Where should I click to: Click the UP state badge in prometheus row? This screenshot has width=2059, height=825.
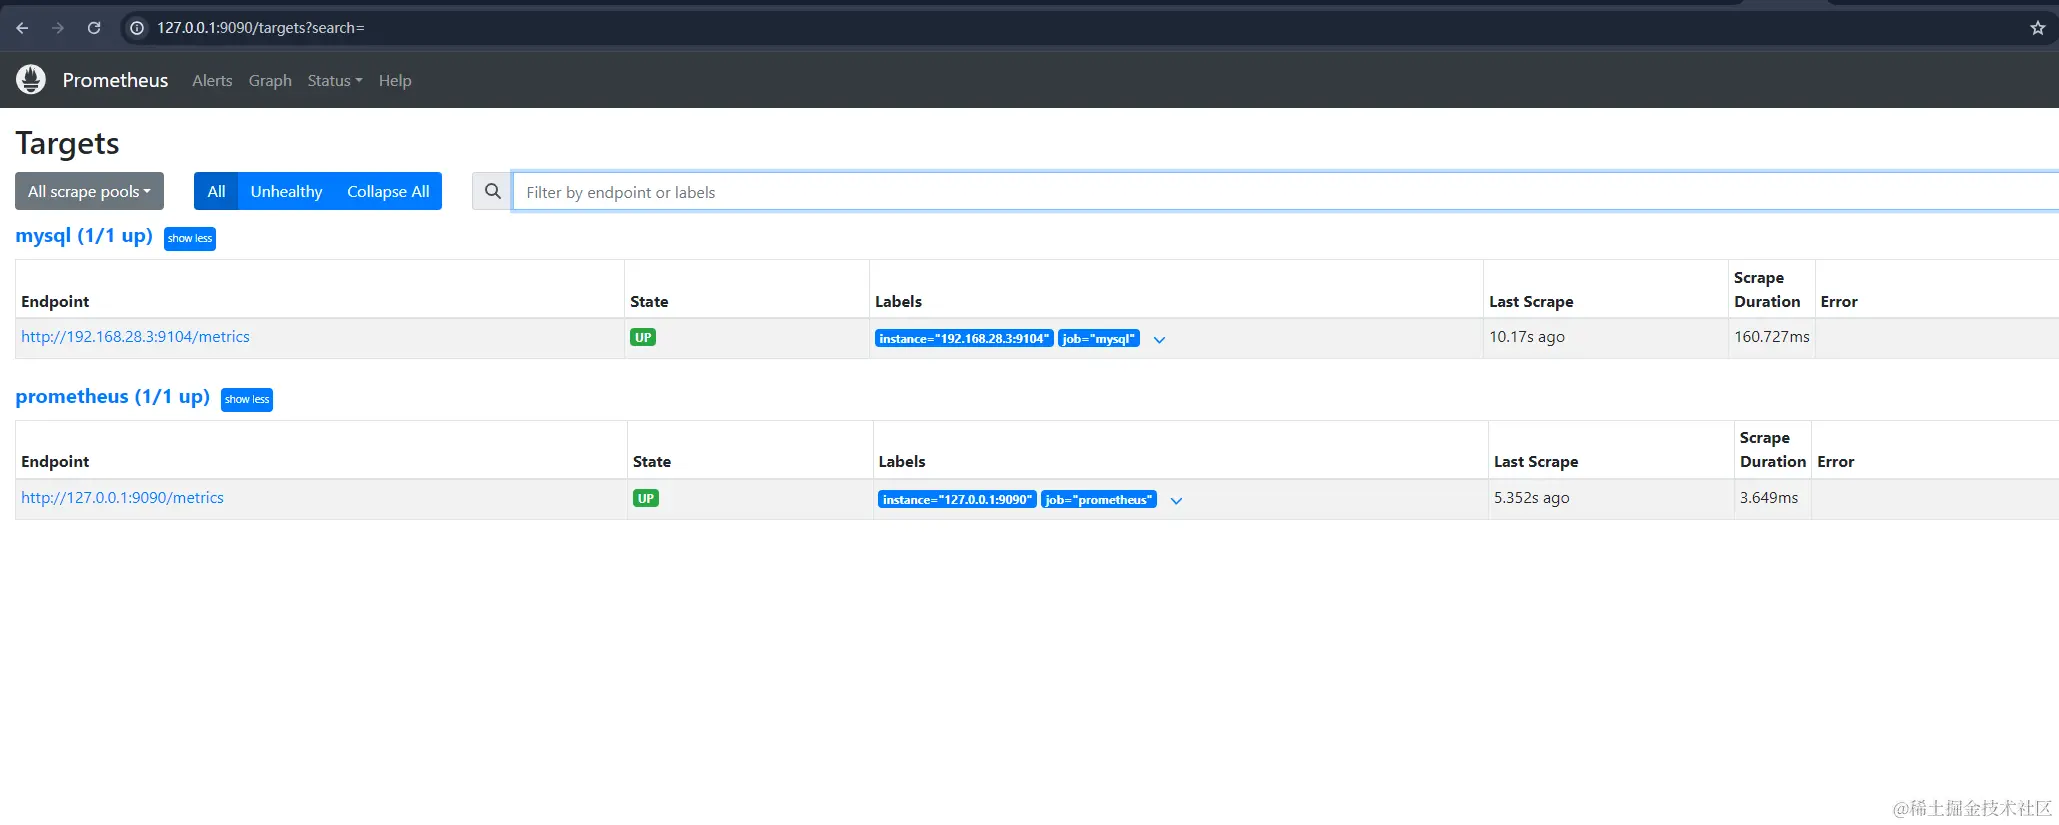pyautogui.click(x=646, y=499)
